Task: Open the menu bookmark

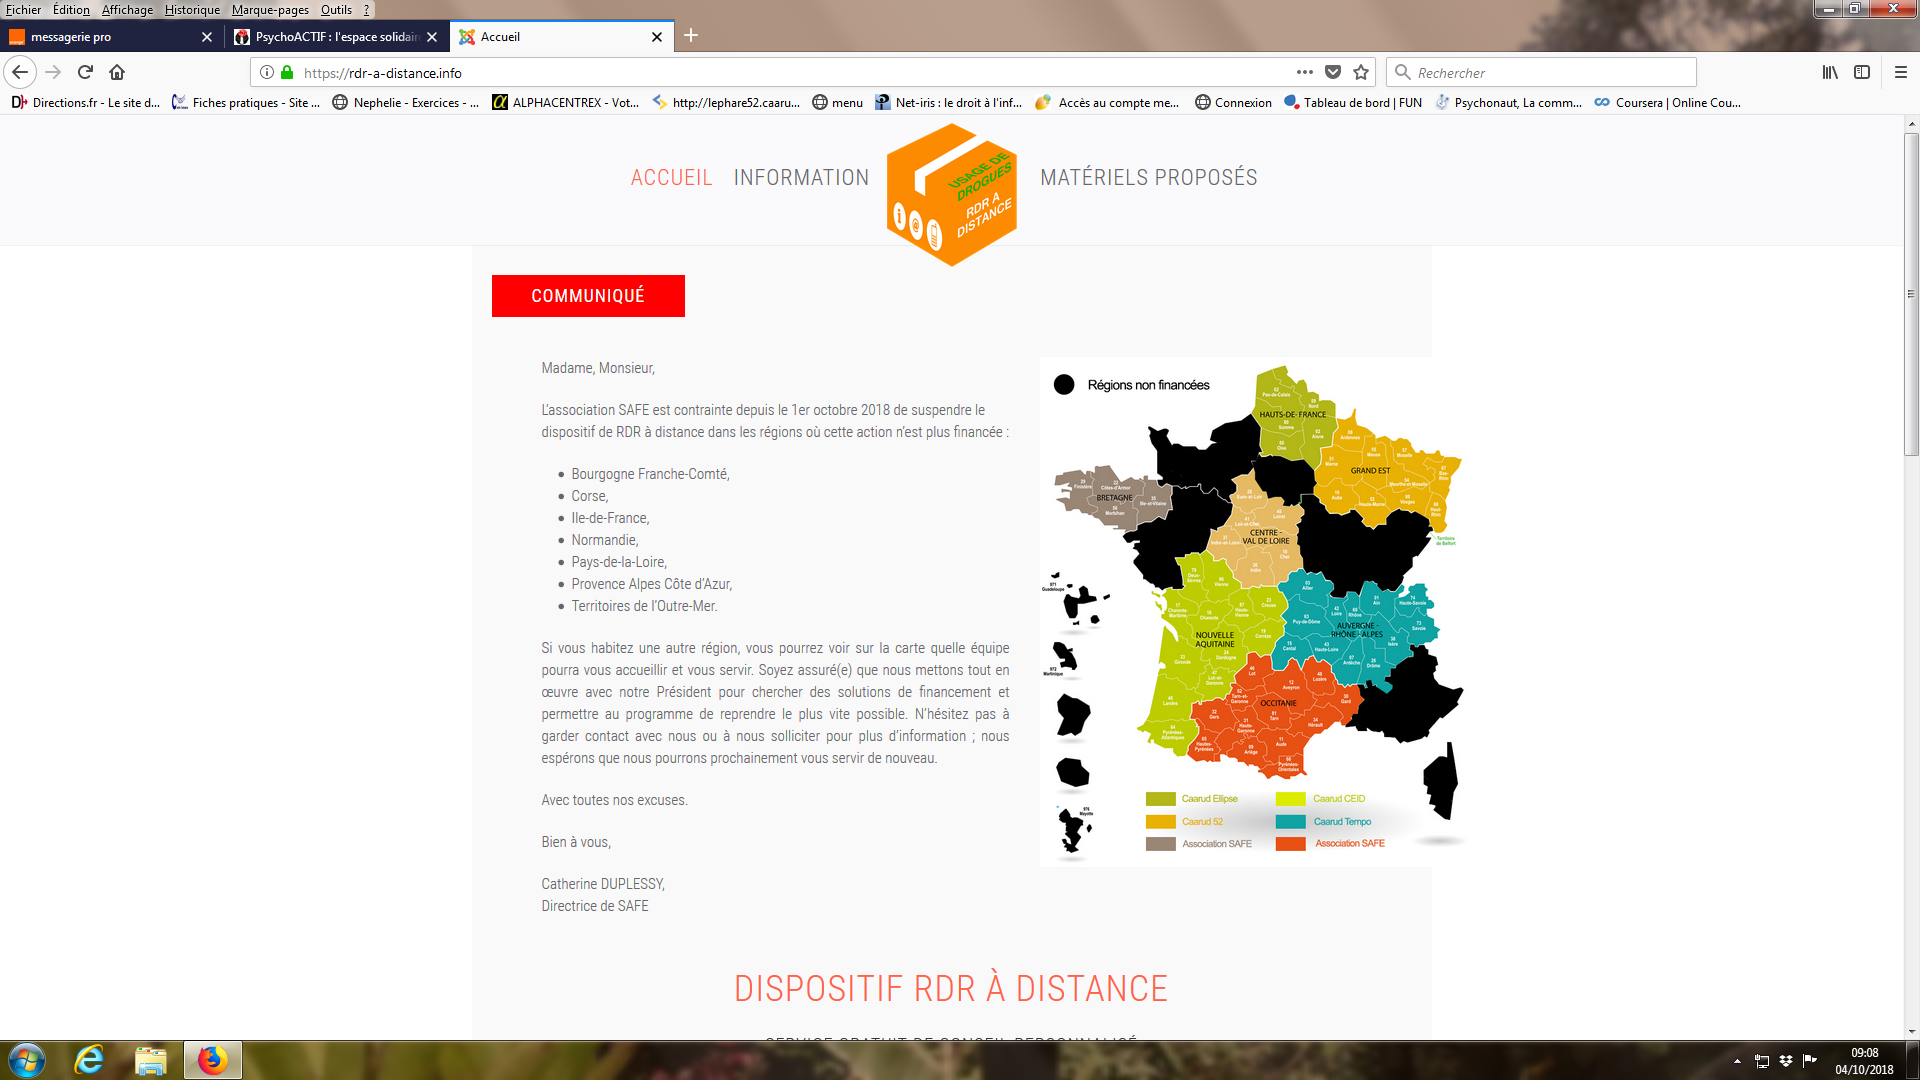Action: click(x=838, y=102)
